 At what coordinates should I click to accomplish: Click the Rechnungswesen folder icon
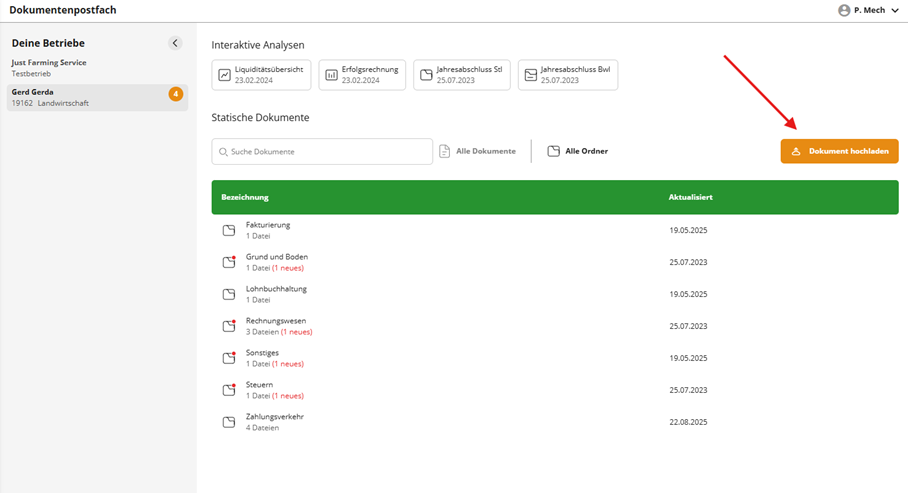(229, 326)
